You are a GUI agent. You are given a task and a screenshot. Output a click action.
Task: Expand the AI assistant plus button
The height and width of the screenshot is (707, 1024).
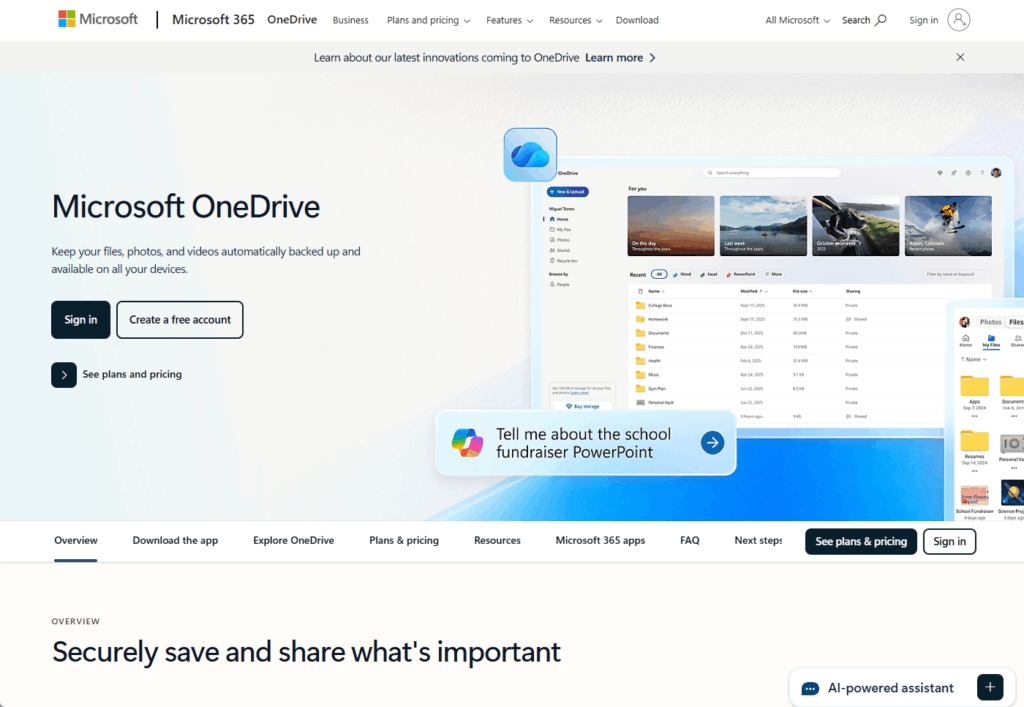[990, 687]
